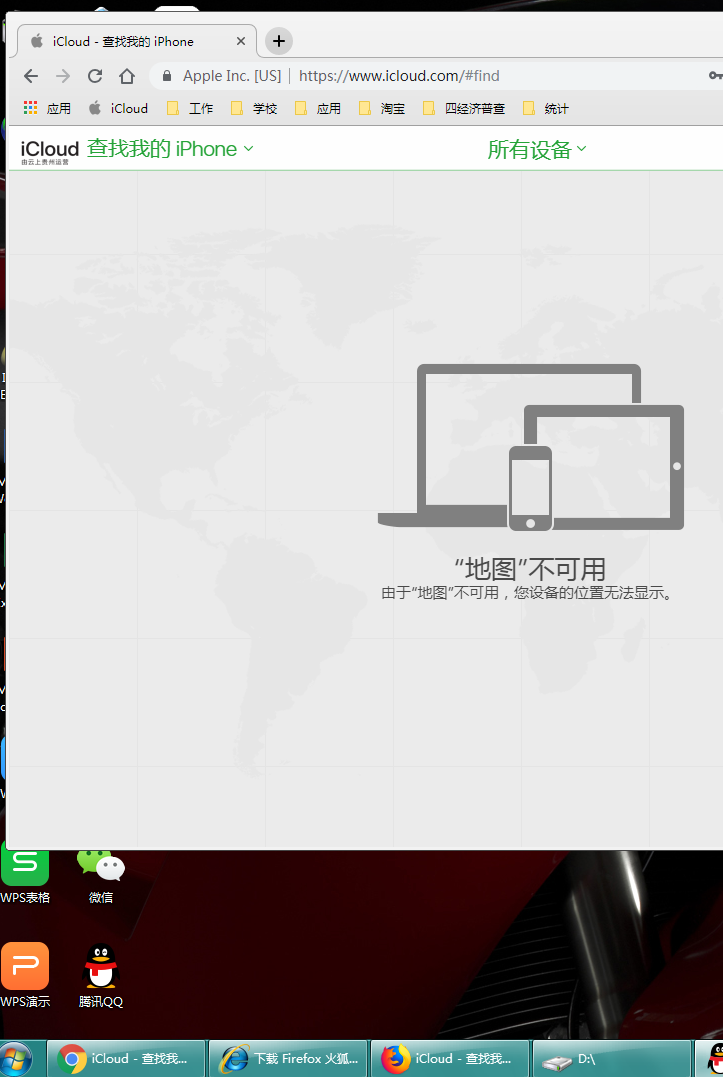Reload the iCloud page
This screenshot has width=723, height=1077.
click(95, 76)
